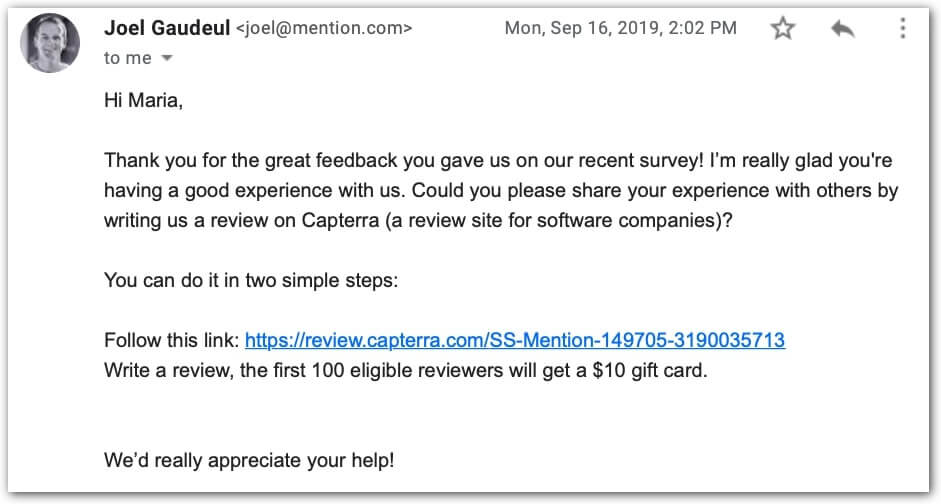Expand recipient details arrow beside 'to me'
The width and height of the screenshot is (941, 504).
(167, 58)
